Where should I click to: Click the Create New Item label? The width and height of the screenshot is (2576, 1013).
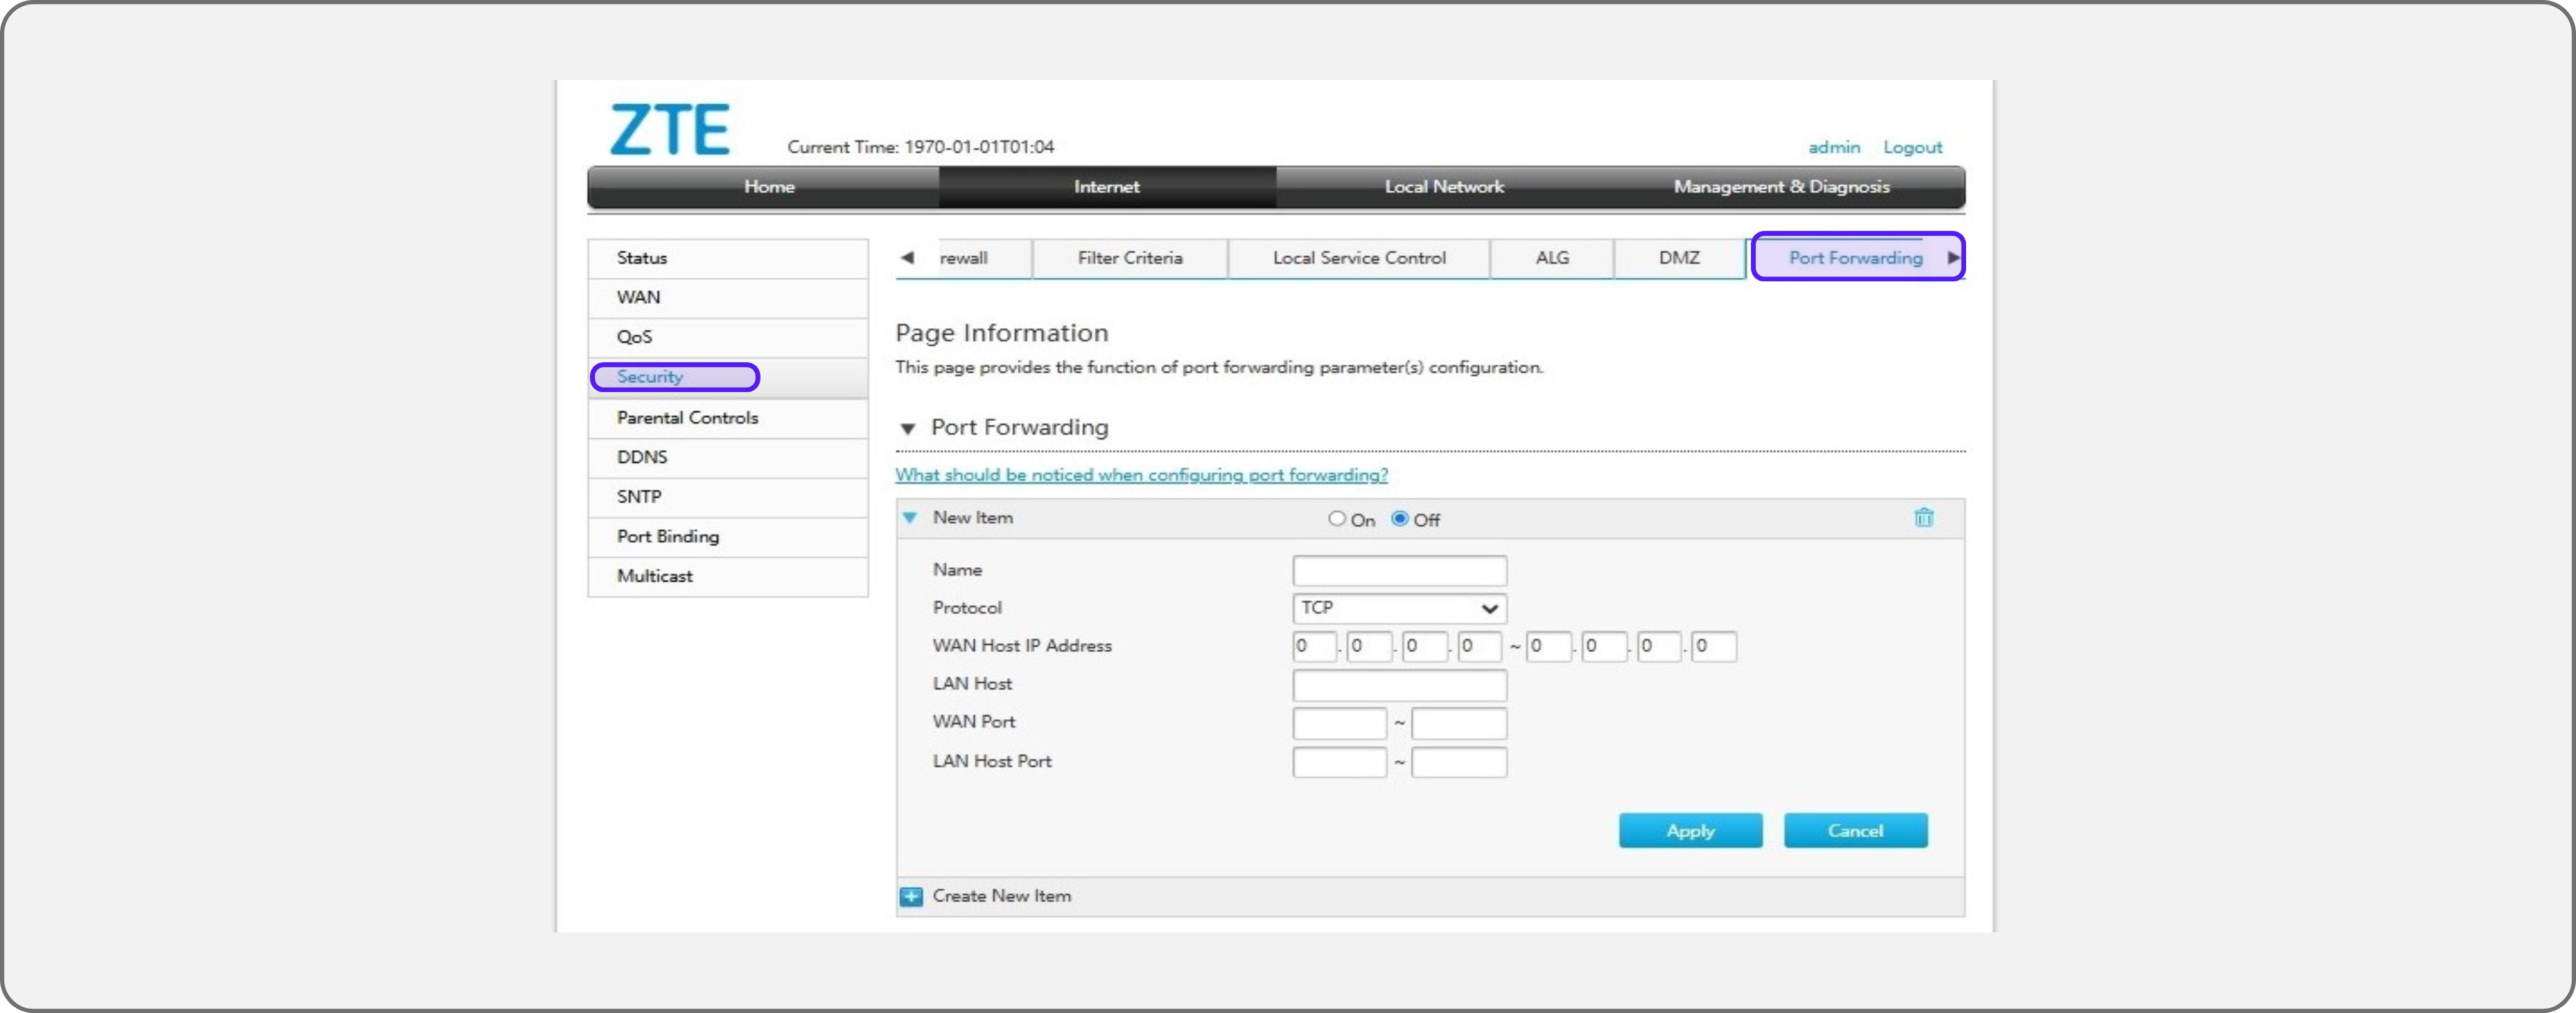click(x=1001, y=896)
